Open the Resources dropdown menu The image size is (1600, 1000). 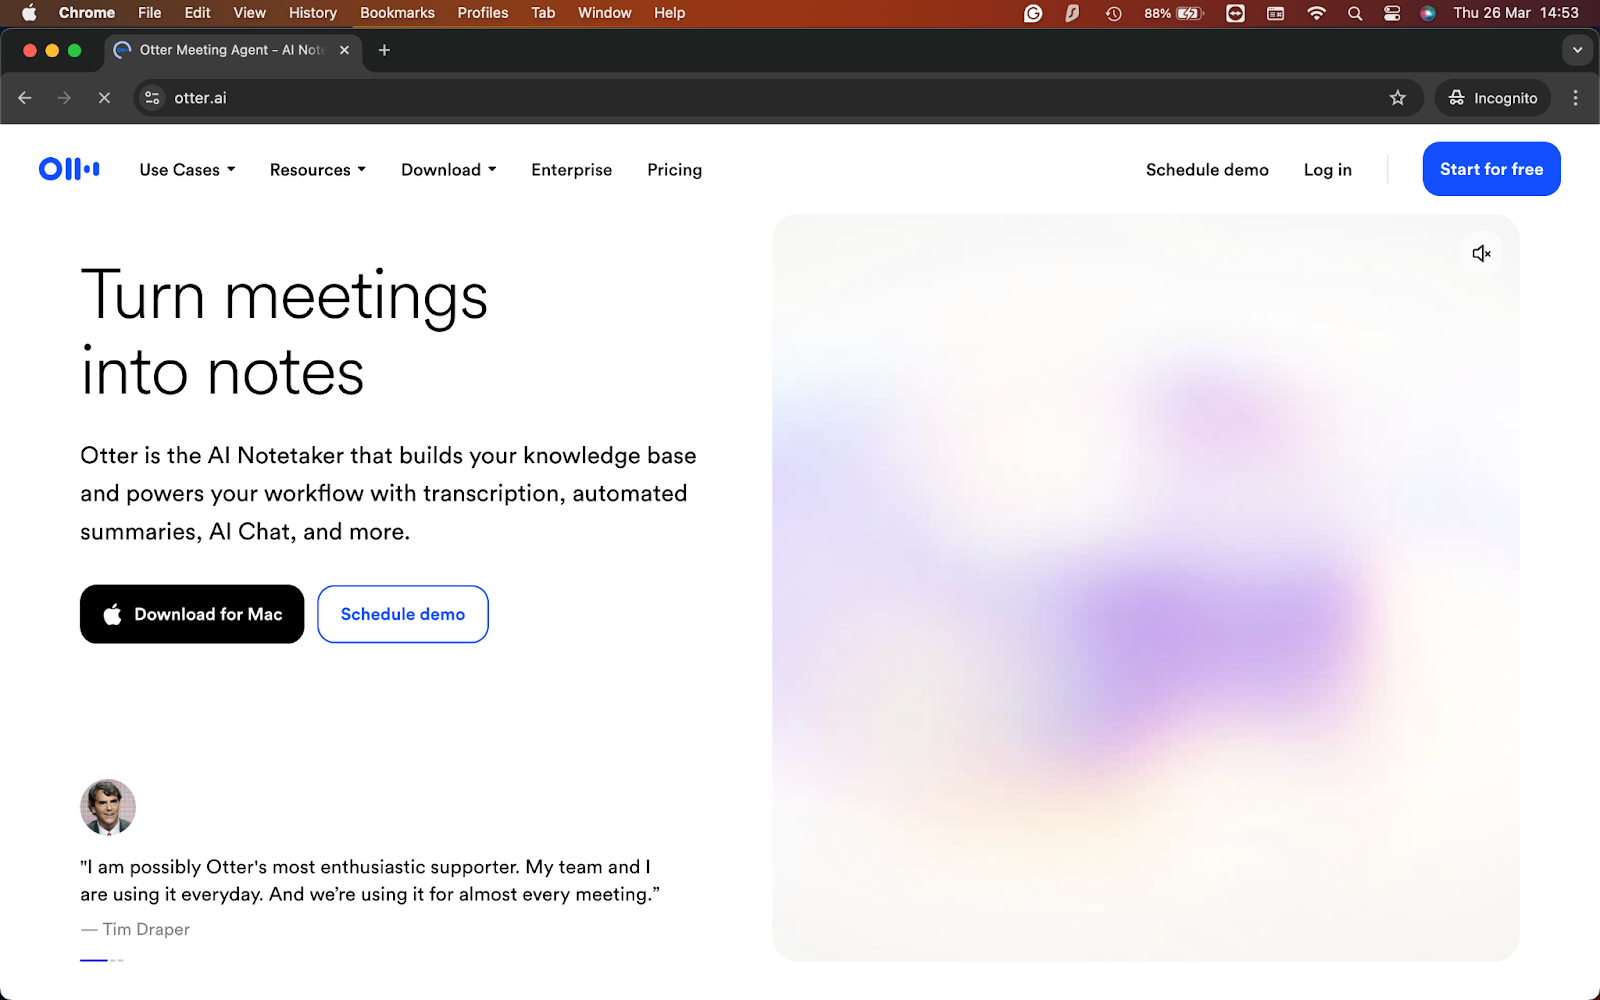pos(318,170)
